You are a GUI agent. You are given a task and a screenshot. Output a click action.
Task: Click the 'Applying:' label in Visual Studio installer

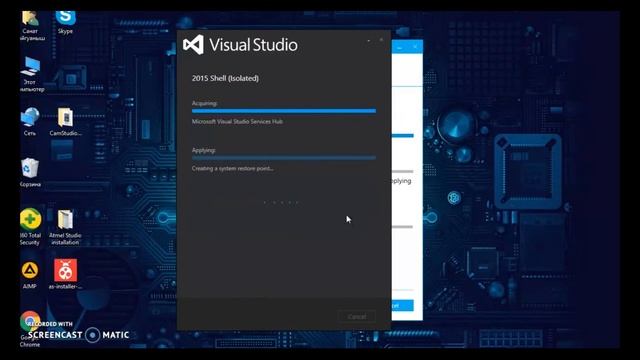pyautogui.click(x=204, y=150)
